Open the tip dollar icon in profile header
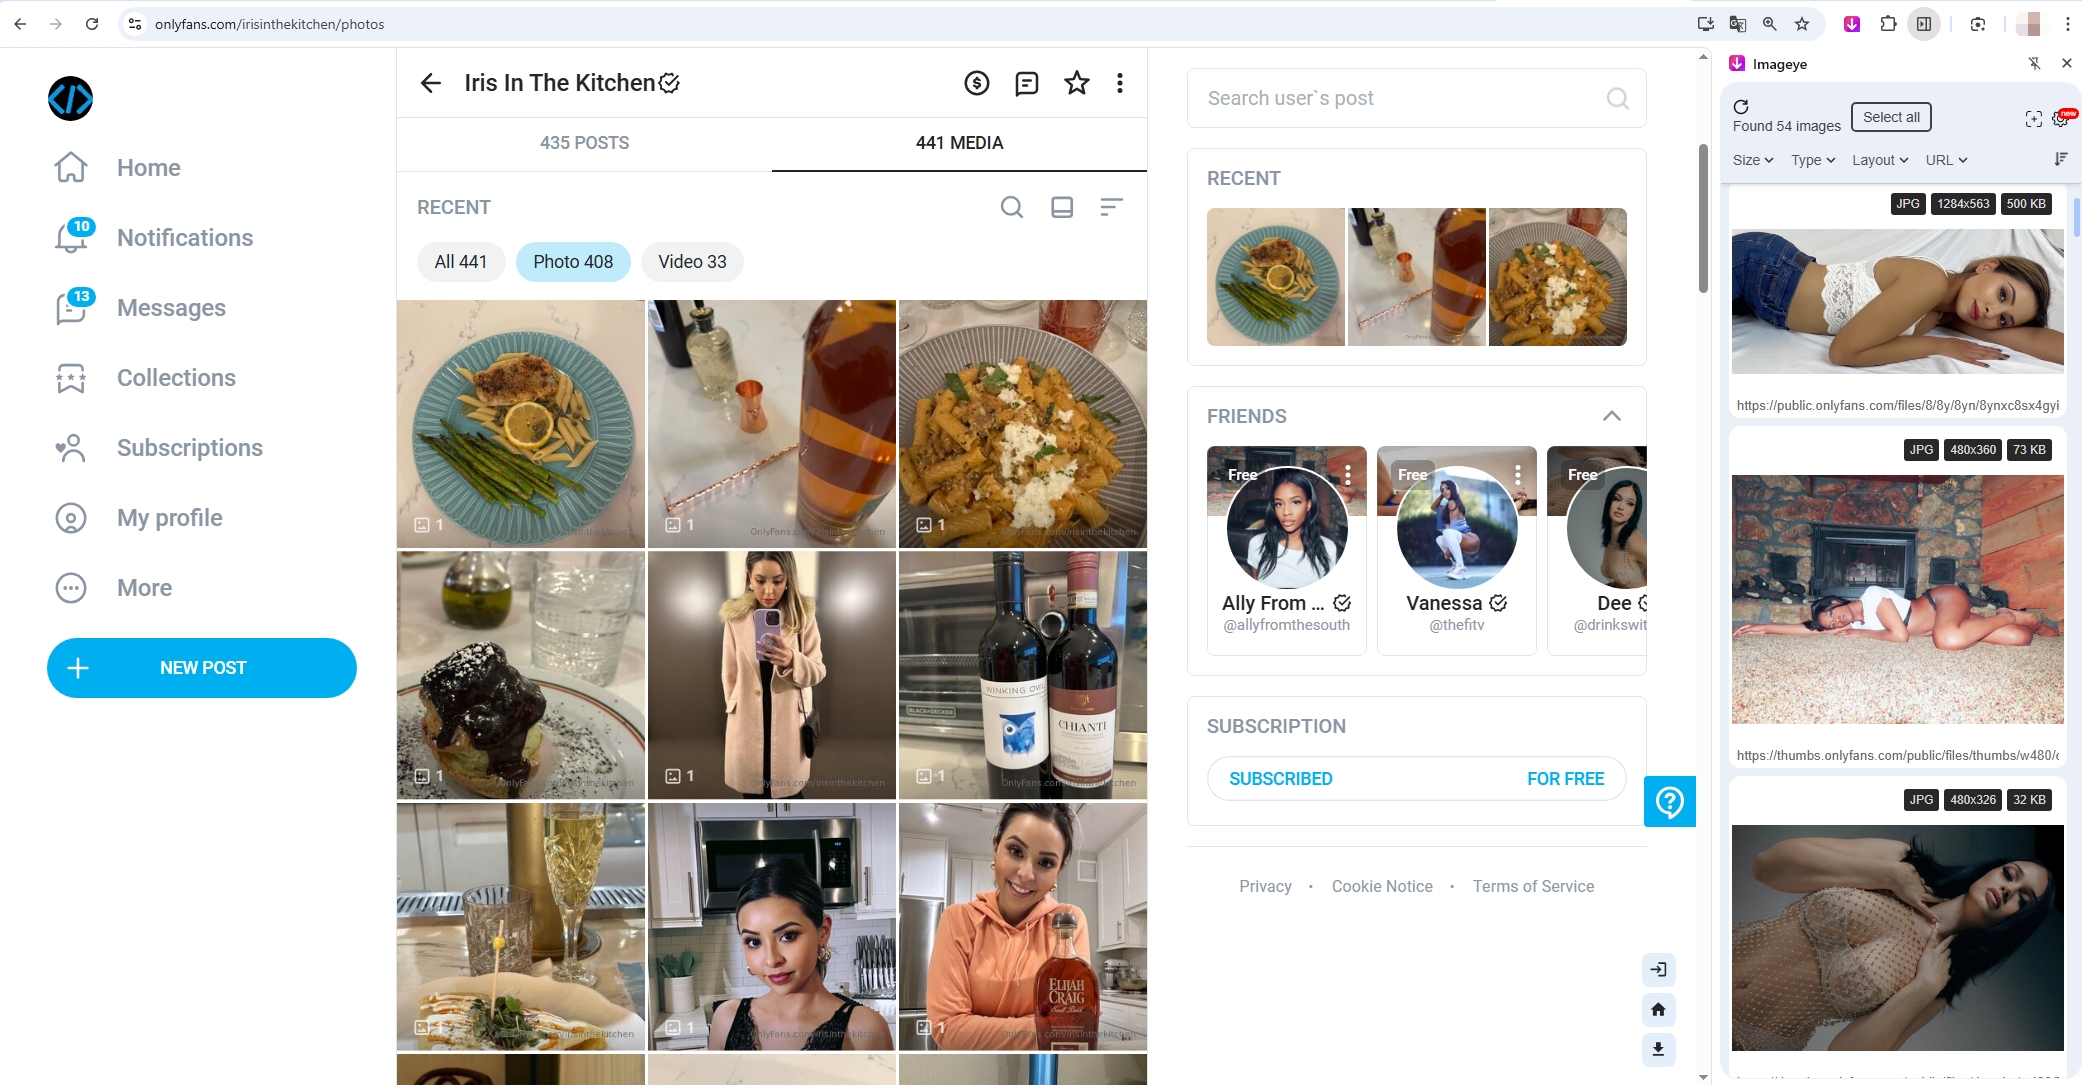 tap(977, 83)
